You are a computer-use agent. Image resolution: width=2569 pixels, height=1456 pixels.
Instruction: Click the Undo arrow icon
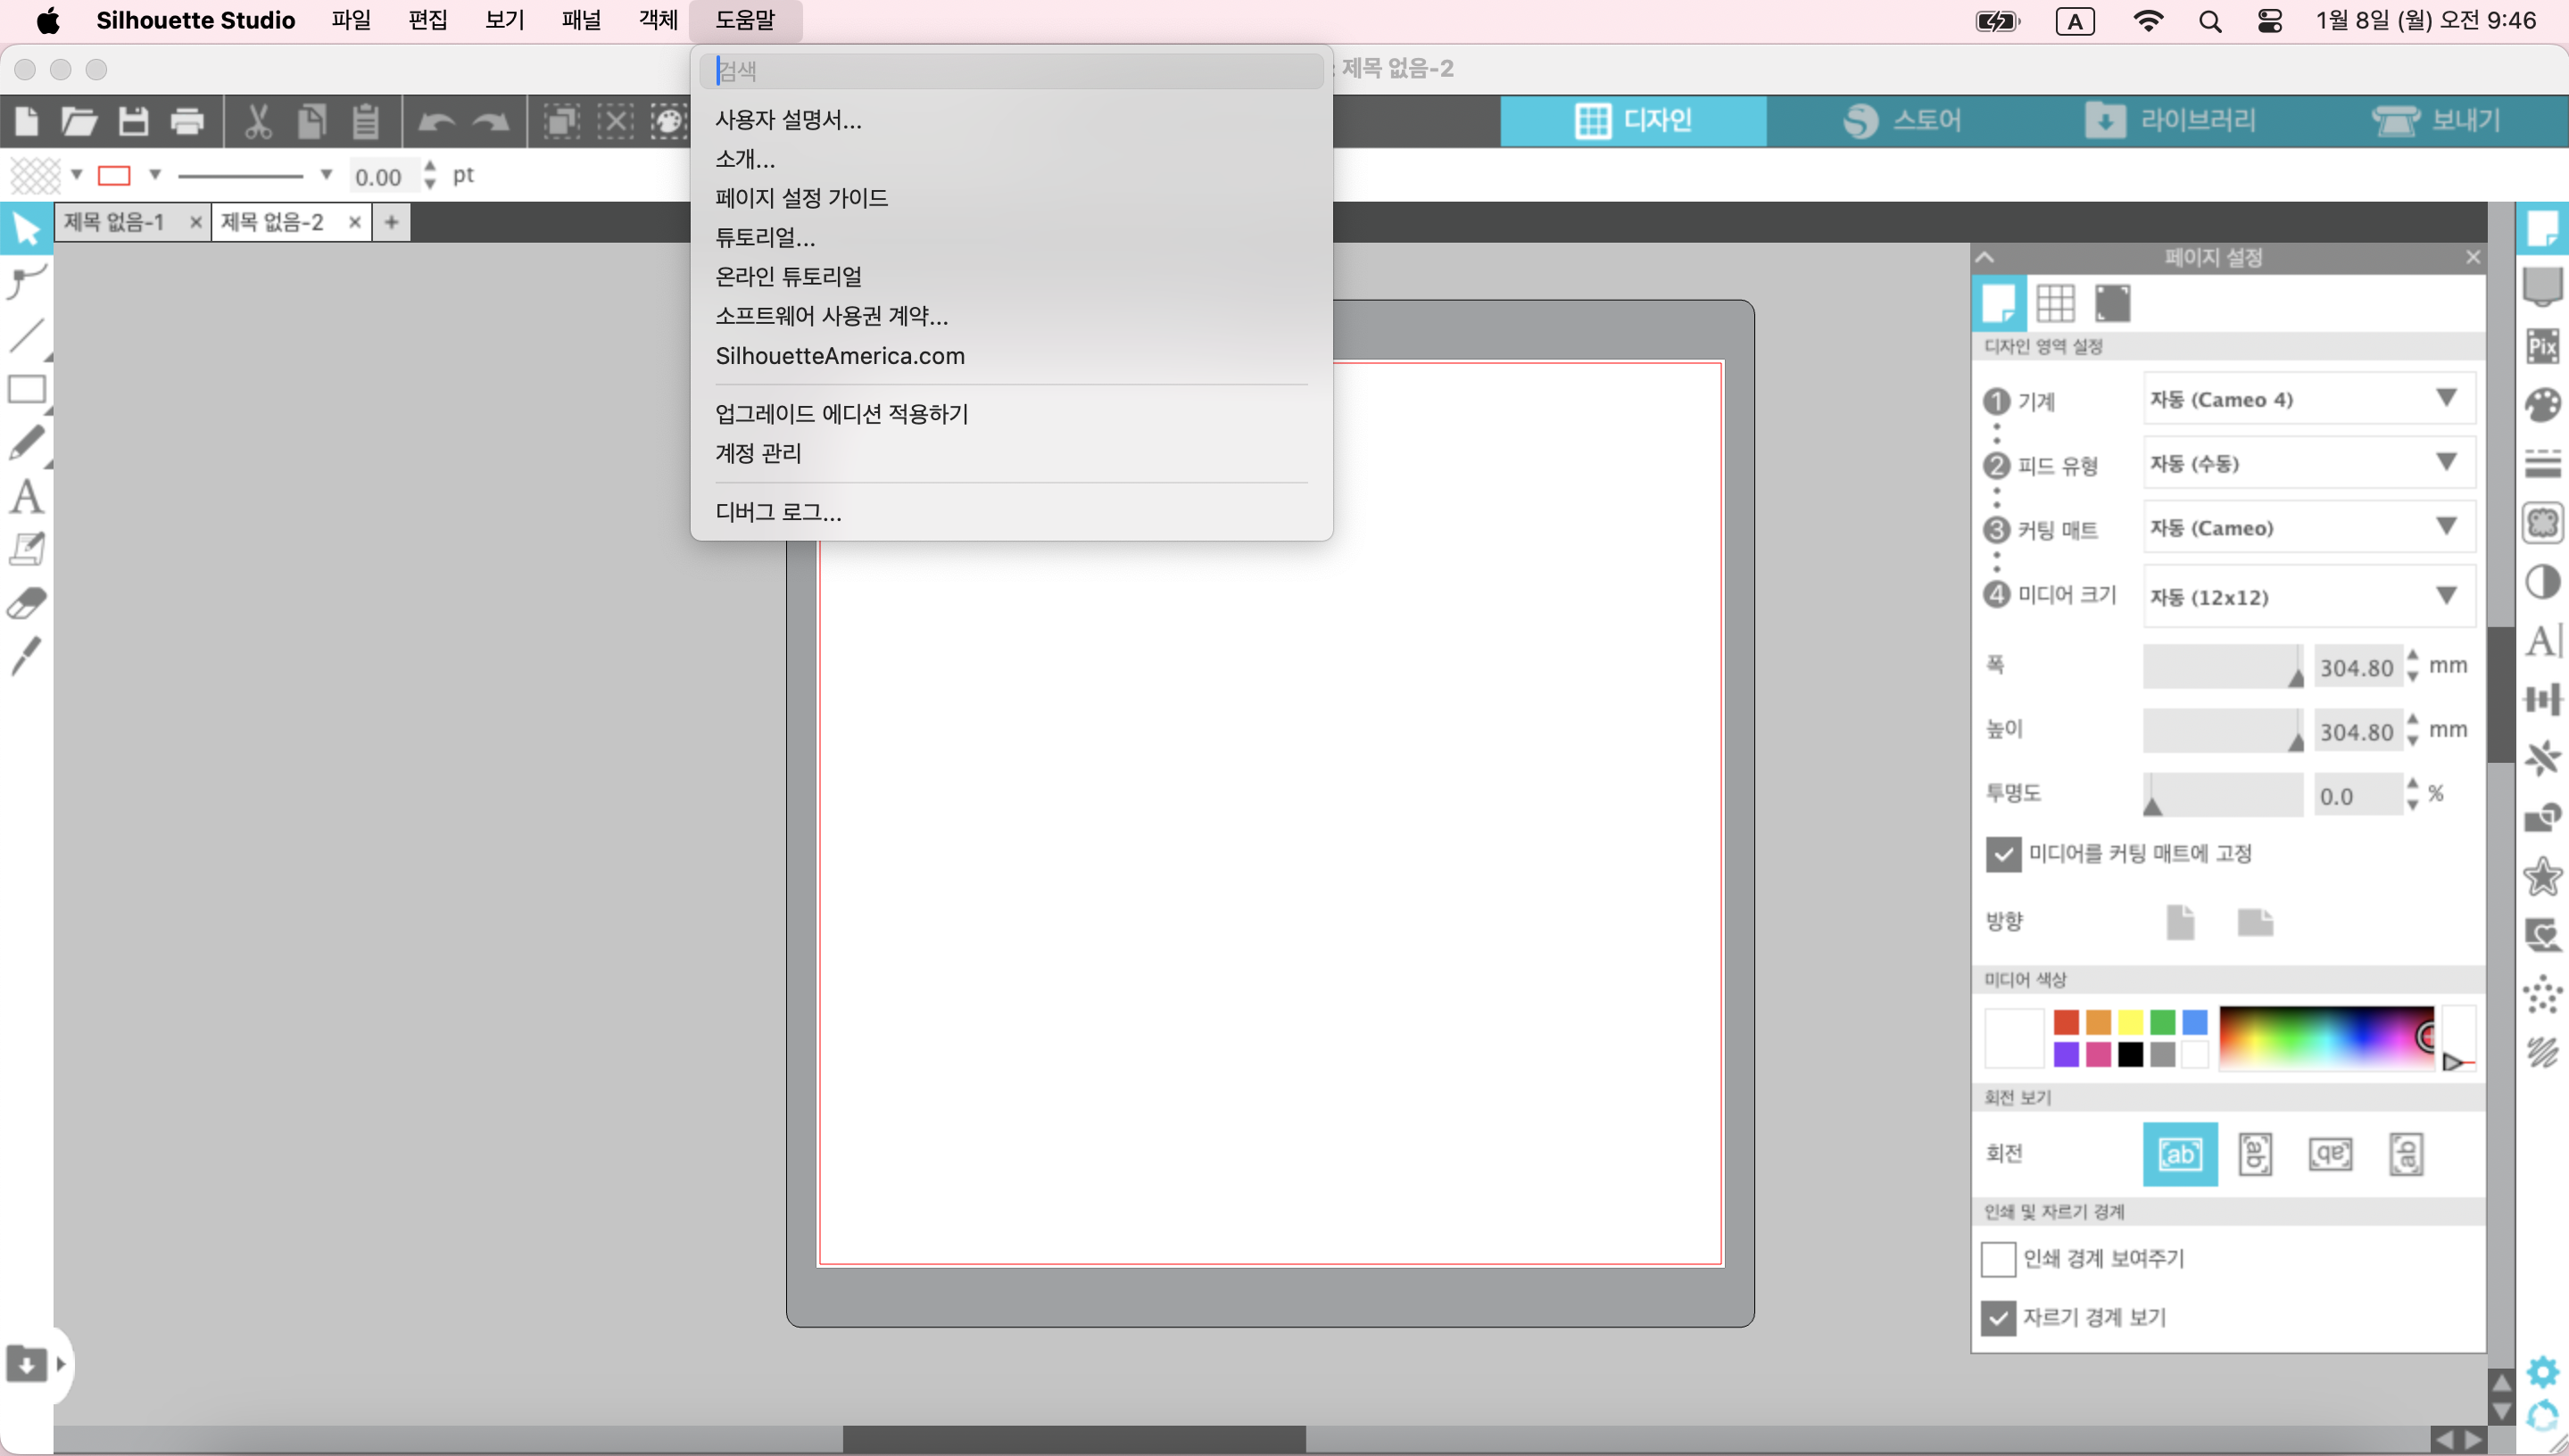tap(436, 121)
